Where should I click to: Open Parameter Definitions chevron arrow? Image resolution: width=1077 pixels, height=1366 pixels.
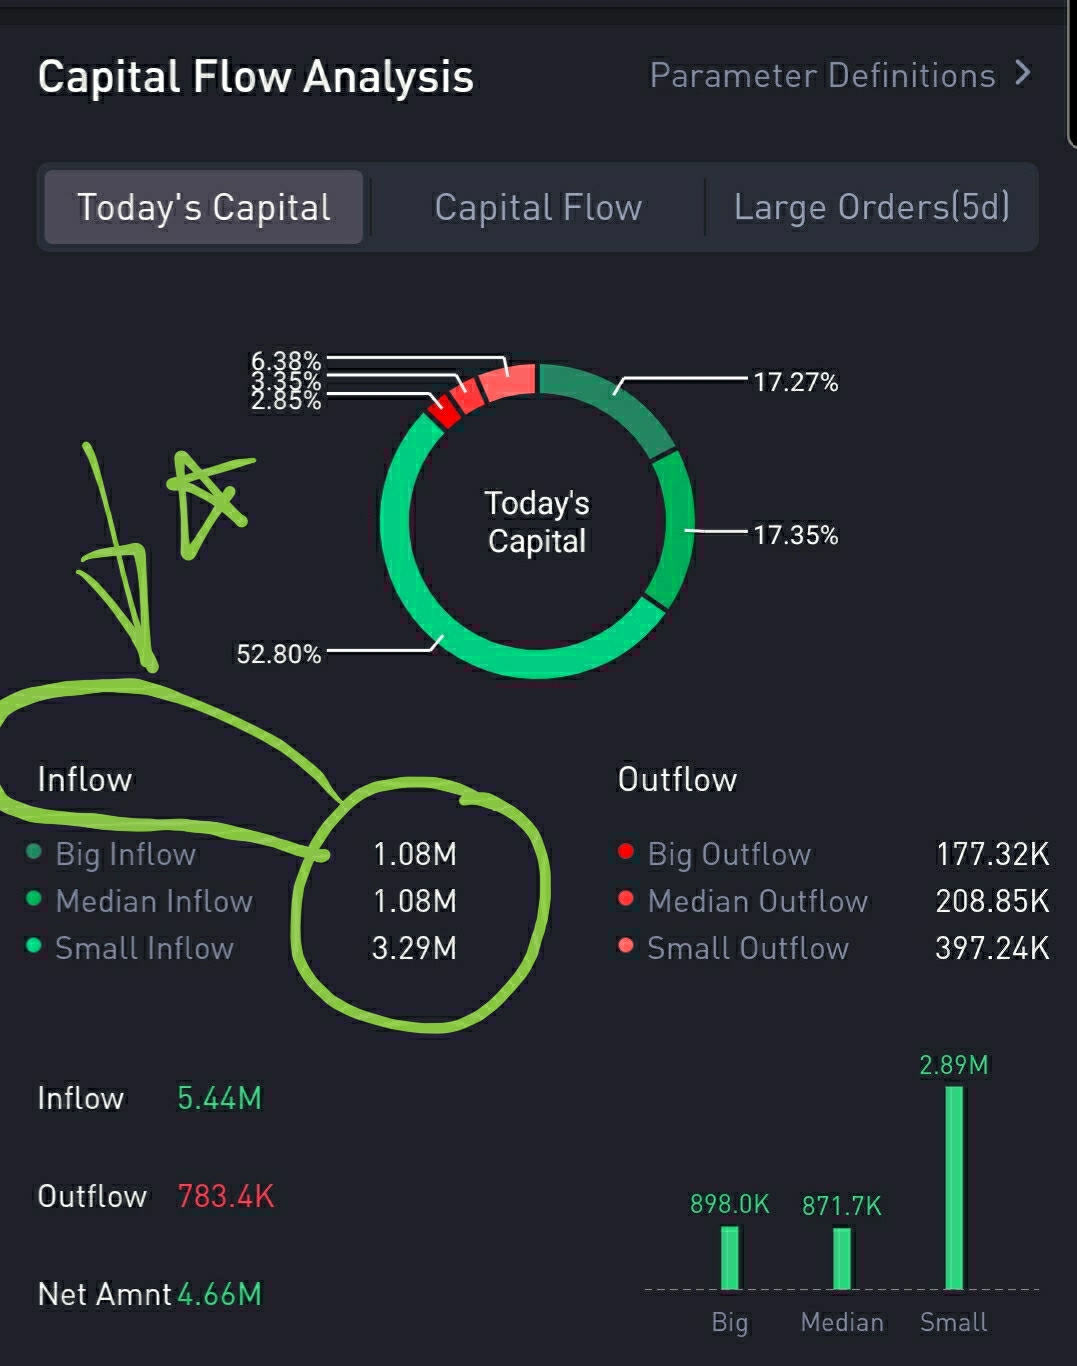click(x=1022, y=73)
